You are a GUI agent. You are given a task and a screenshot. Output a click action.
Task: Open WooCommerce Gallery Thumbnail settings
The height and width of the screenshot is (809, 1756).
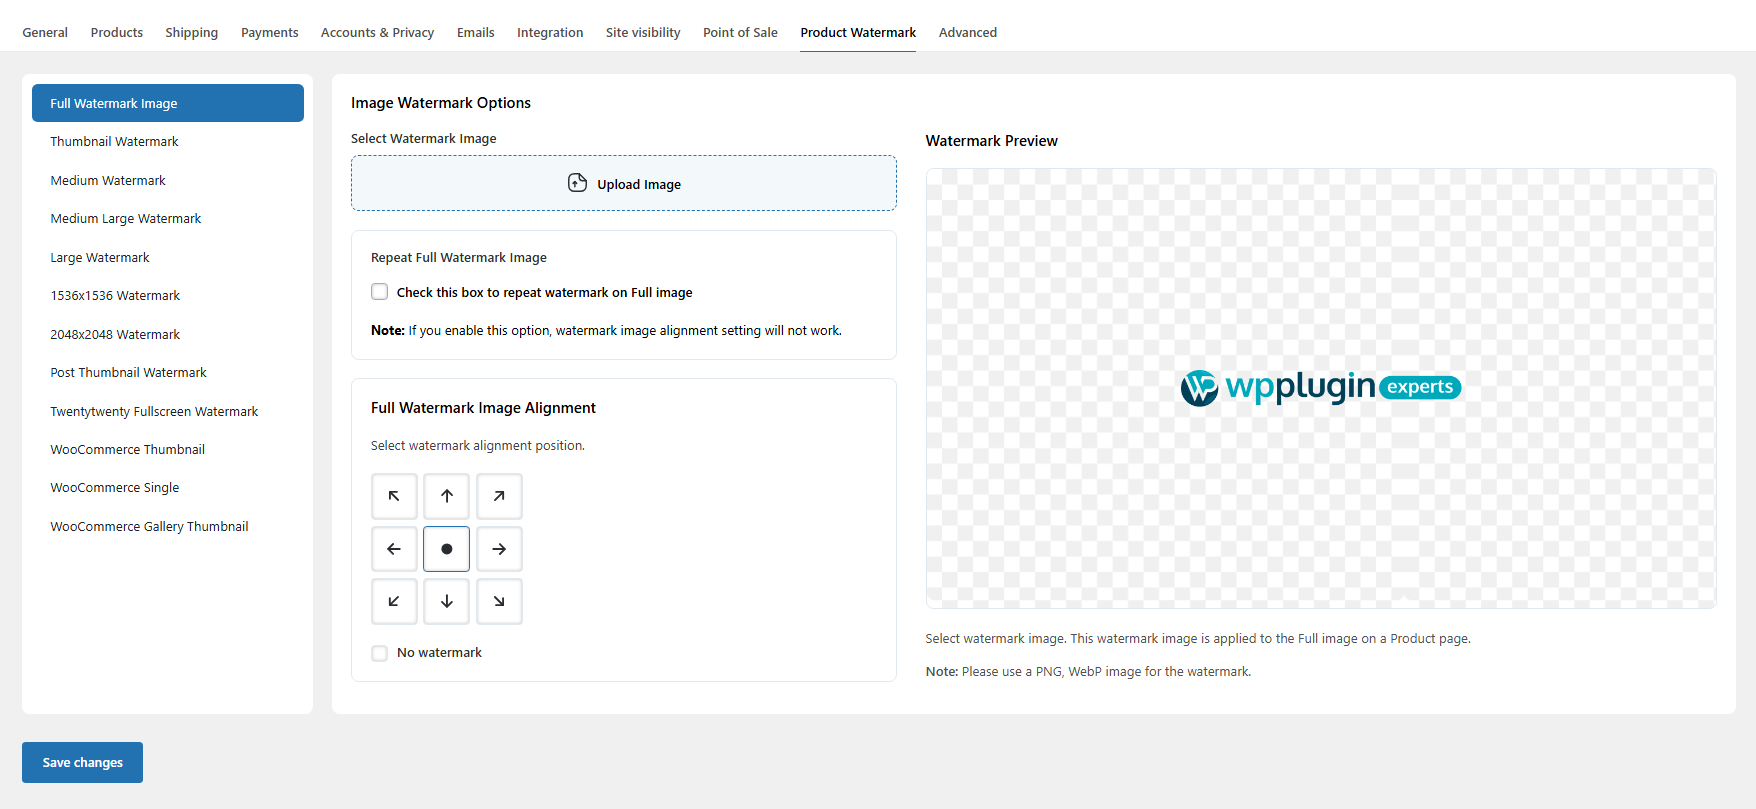click(149, 526)
